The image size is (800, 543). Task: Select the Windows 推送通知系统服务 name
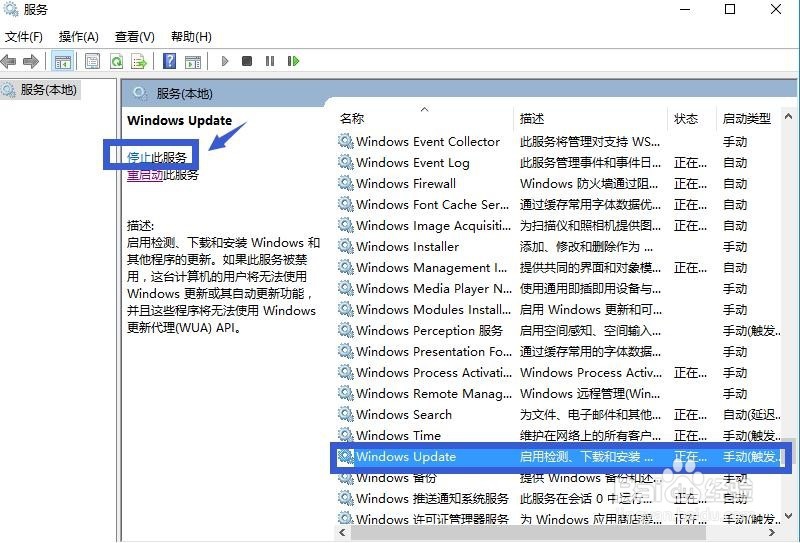[x=433, y=499]
